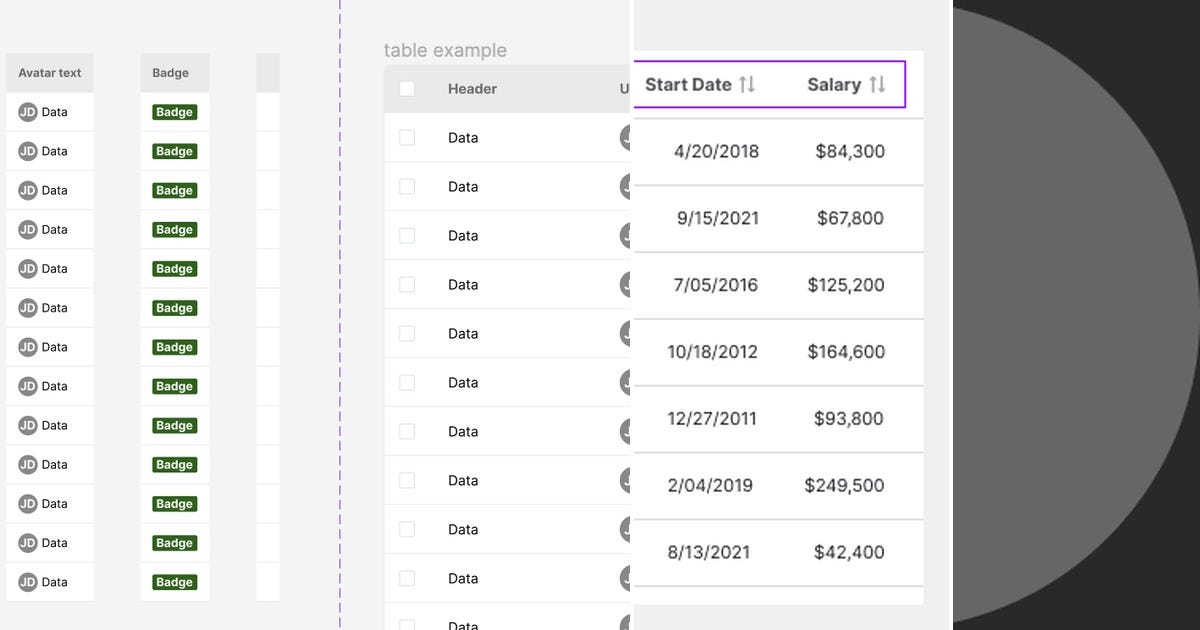This screenshot has height=630, width=1200.
Task: Click the JD avatar in the fifth row
Action: click(27, 268)
